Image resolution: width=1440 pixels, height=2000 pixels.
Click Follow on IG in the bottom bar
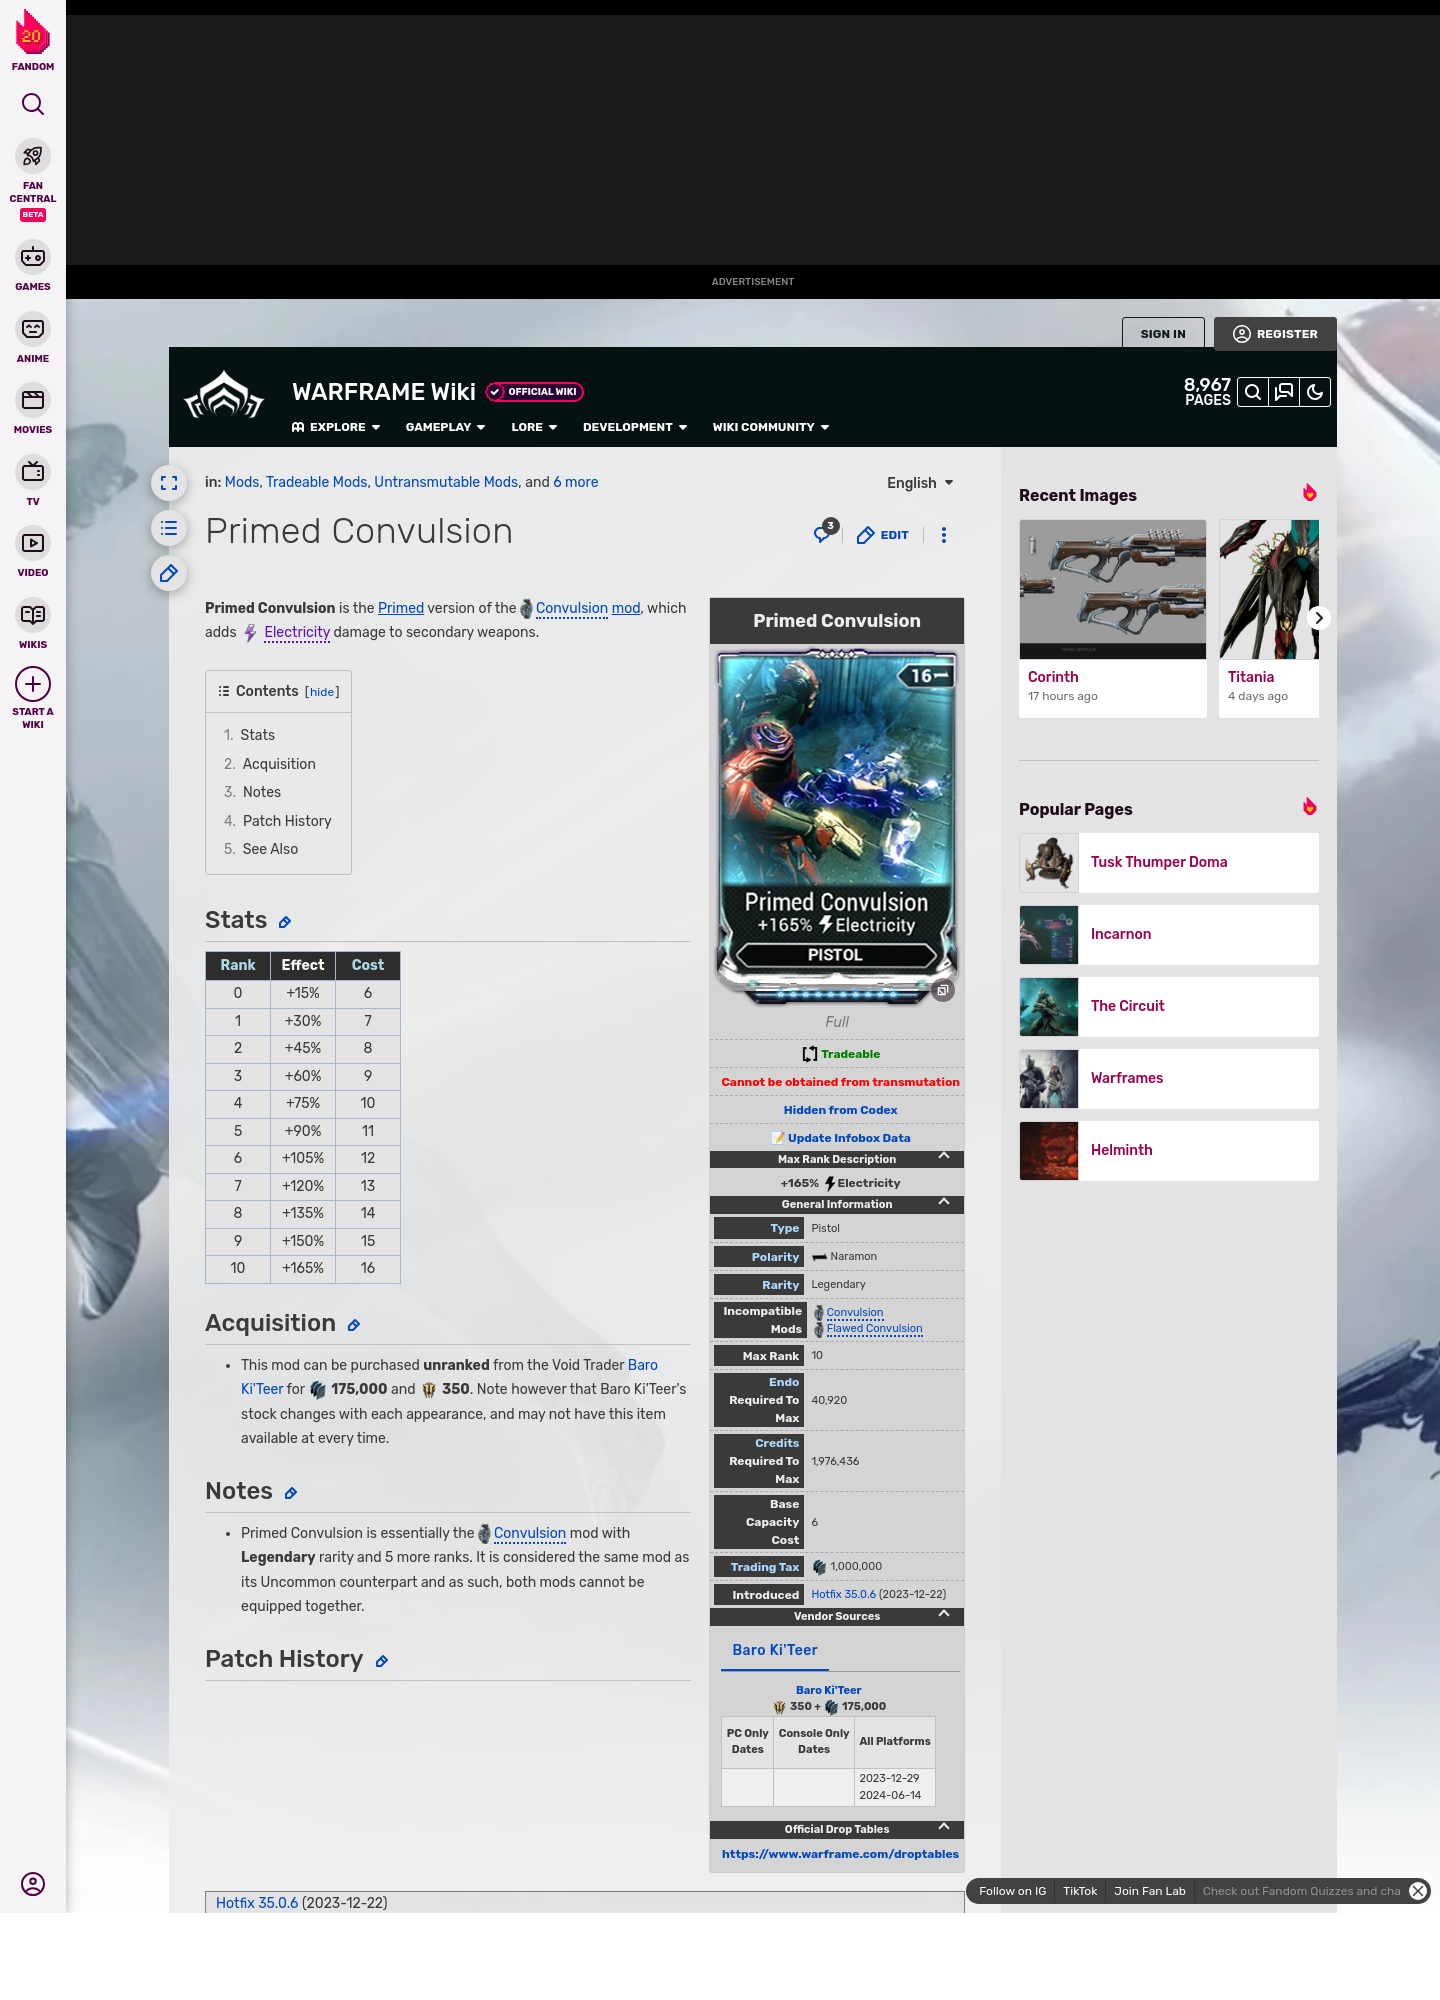pos(1012,1891)
